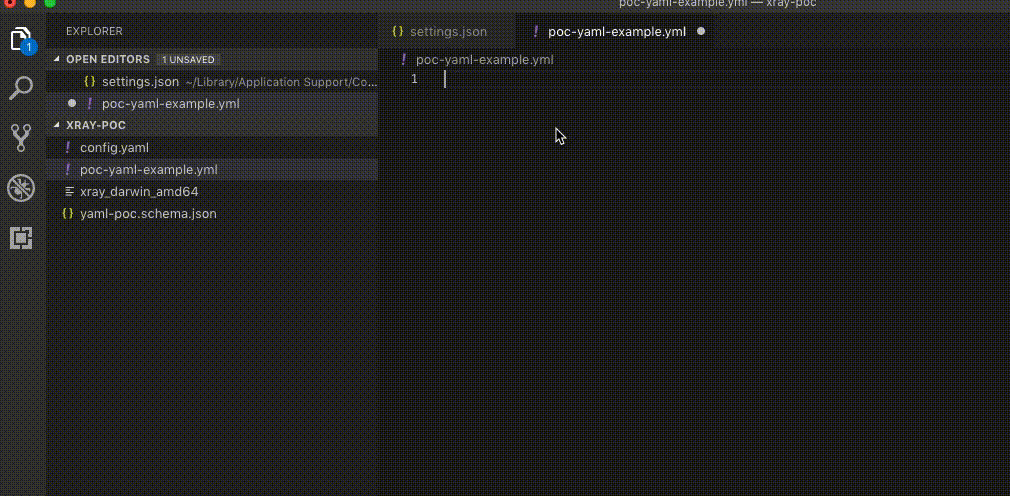Click line number 1 in the gutter
This screenshot has height=496, width=1010.
pos(414,79)
